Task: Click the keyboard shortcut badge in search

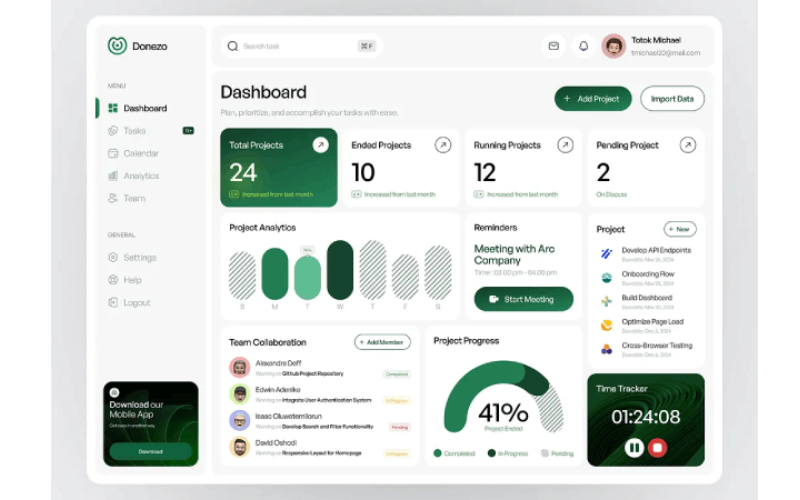Action: click(x=366, y=46)
